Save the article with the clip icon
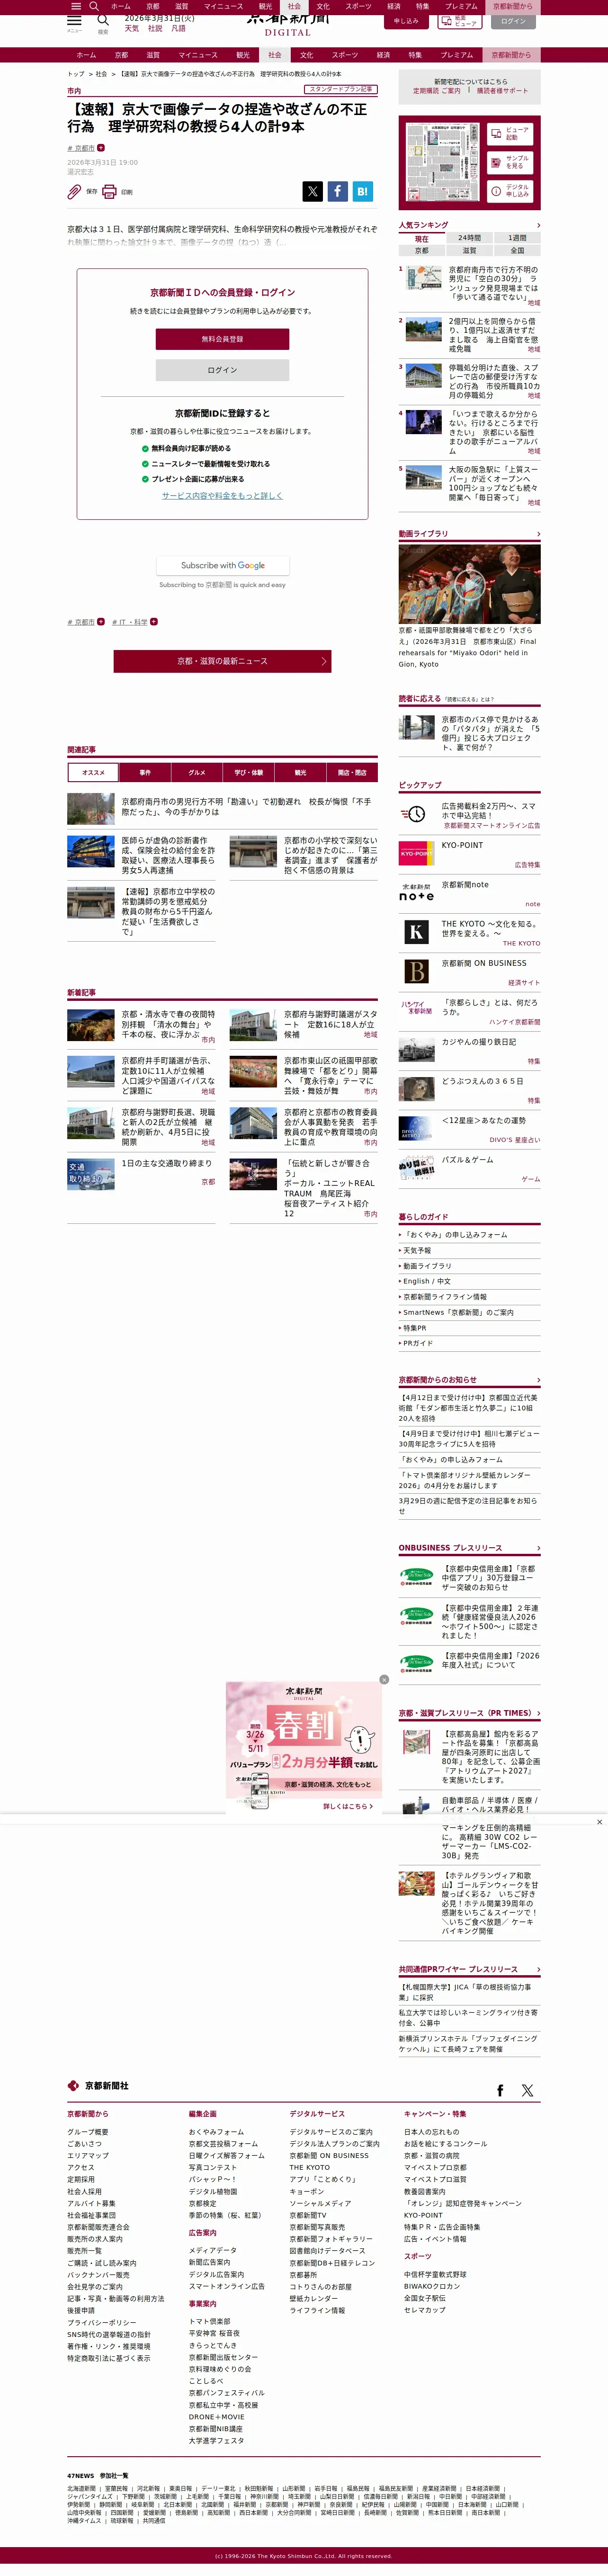The width and height of the screenshot is (608, 2576). [x=74, y=192]
